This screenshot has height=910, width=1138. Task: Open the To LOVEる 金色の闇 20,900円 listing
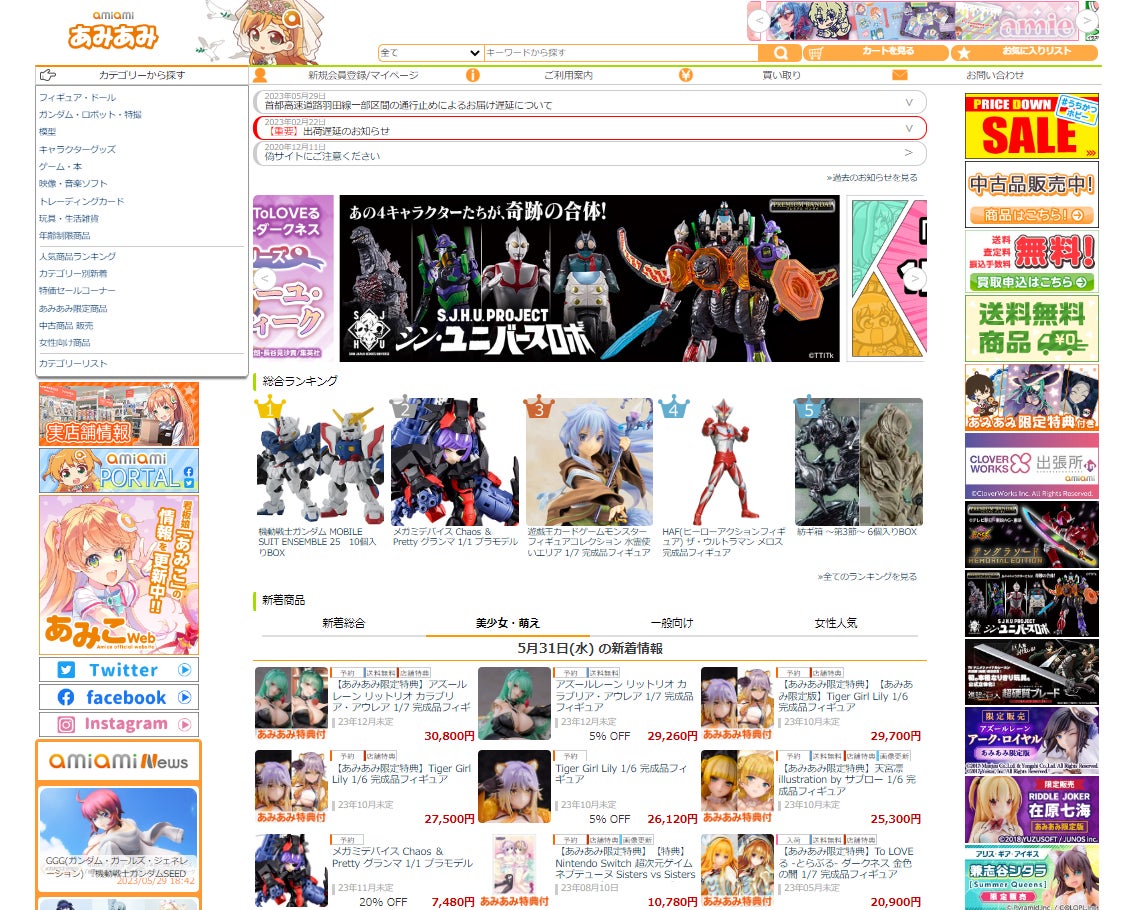coord(811,872)
